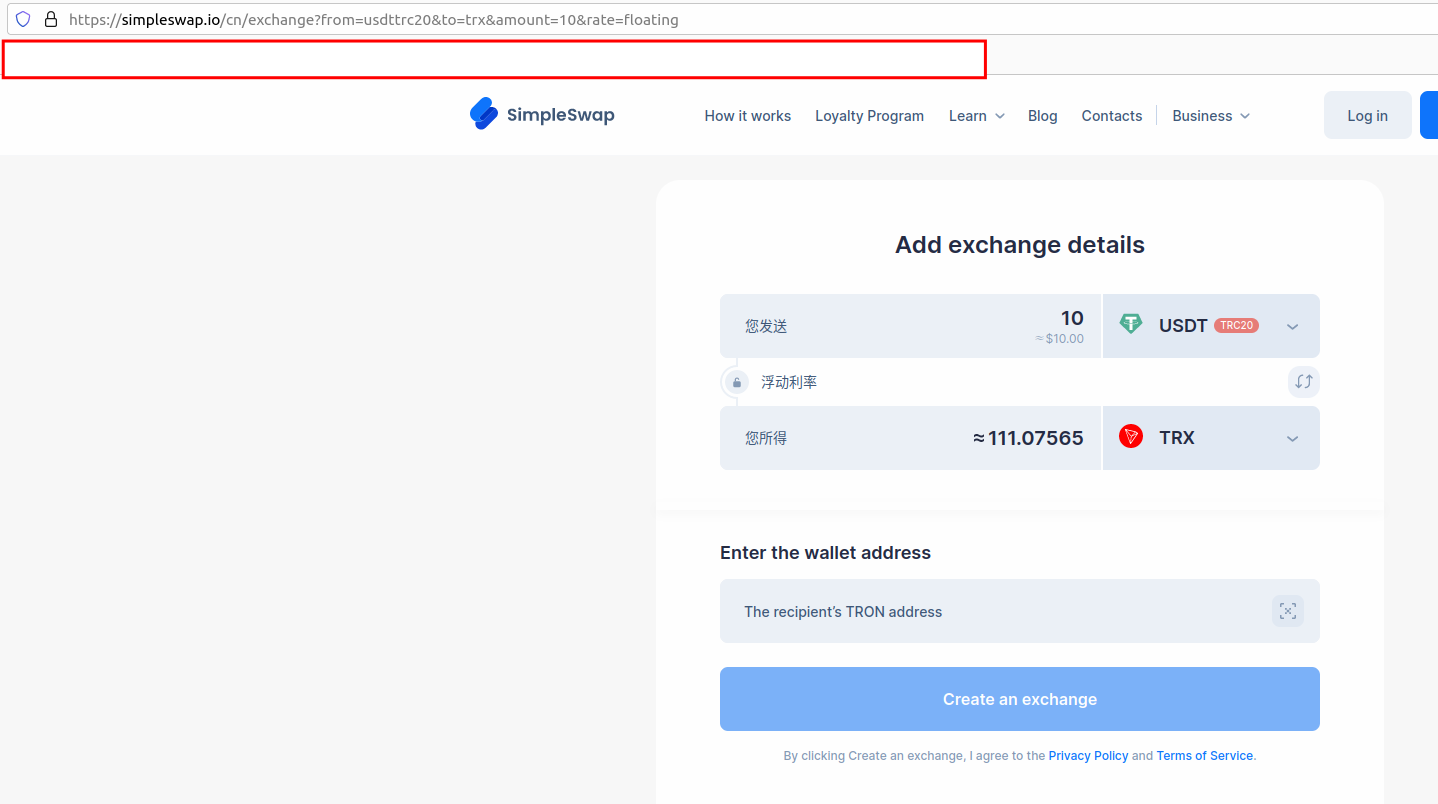Click the 浮动利率 floating rate label
The width and height of the screenshot is (1438, 804).
tap(789, 382)
